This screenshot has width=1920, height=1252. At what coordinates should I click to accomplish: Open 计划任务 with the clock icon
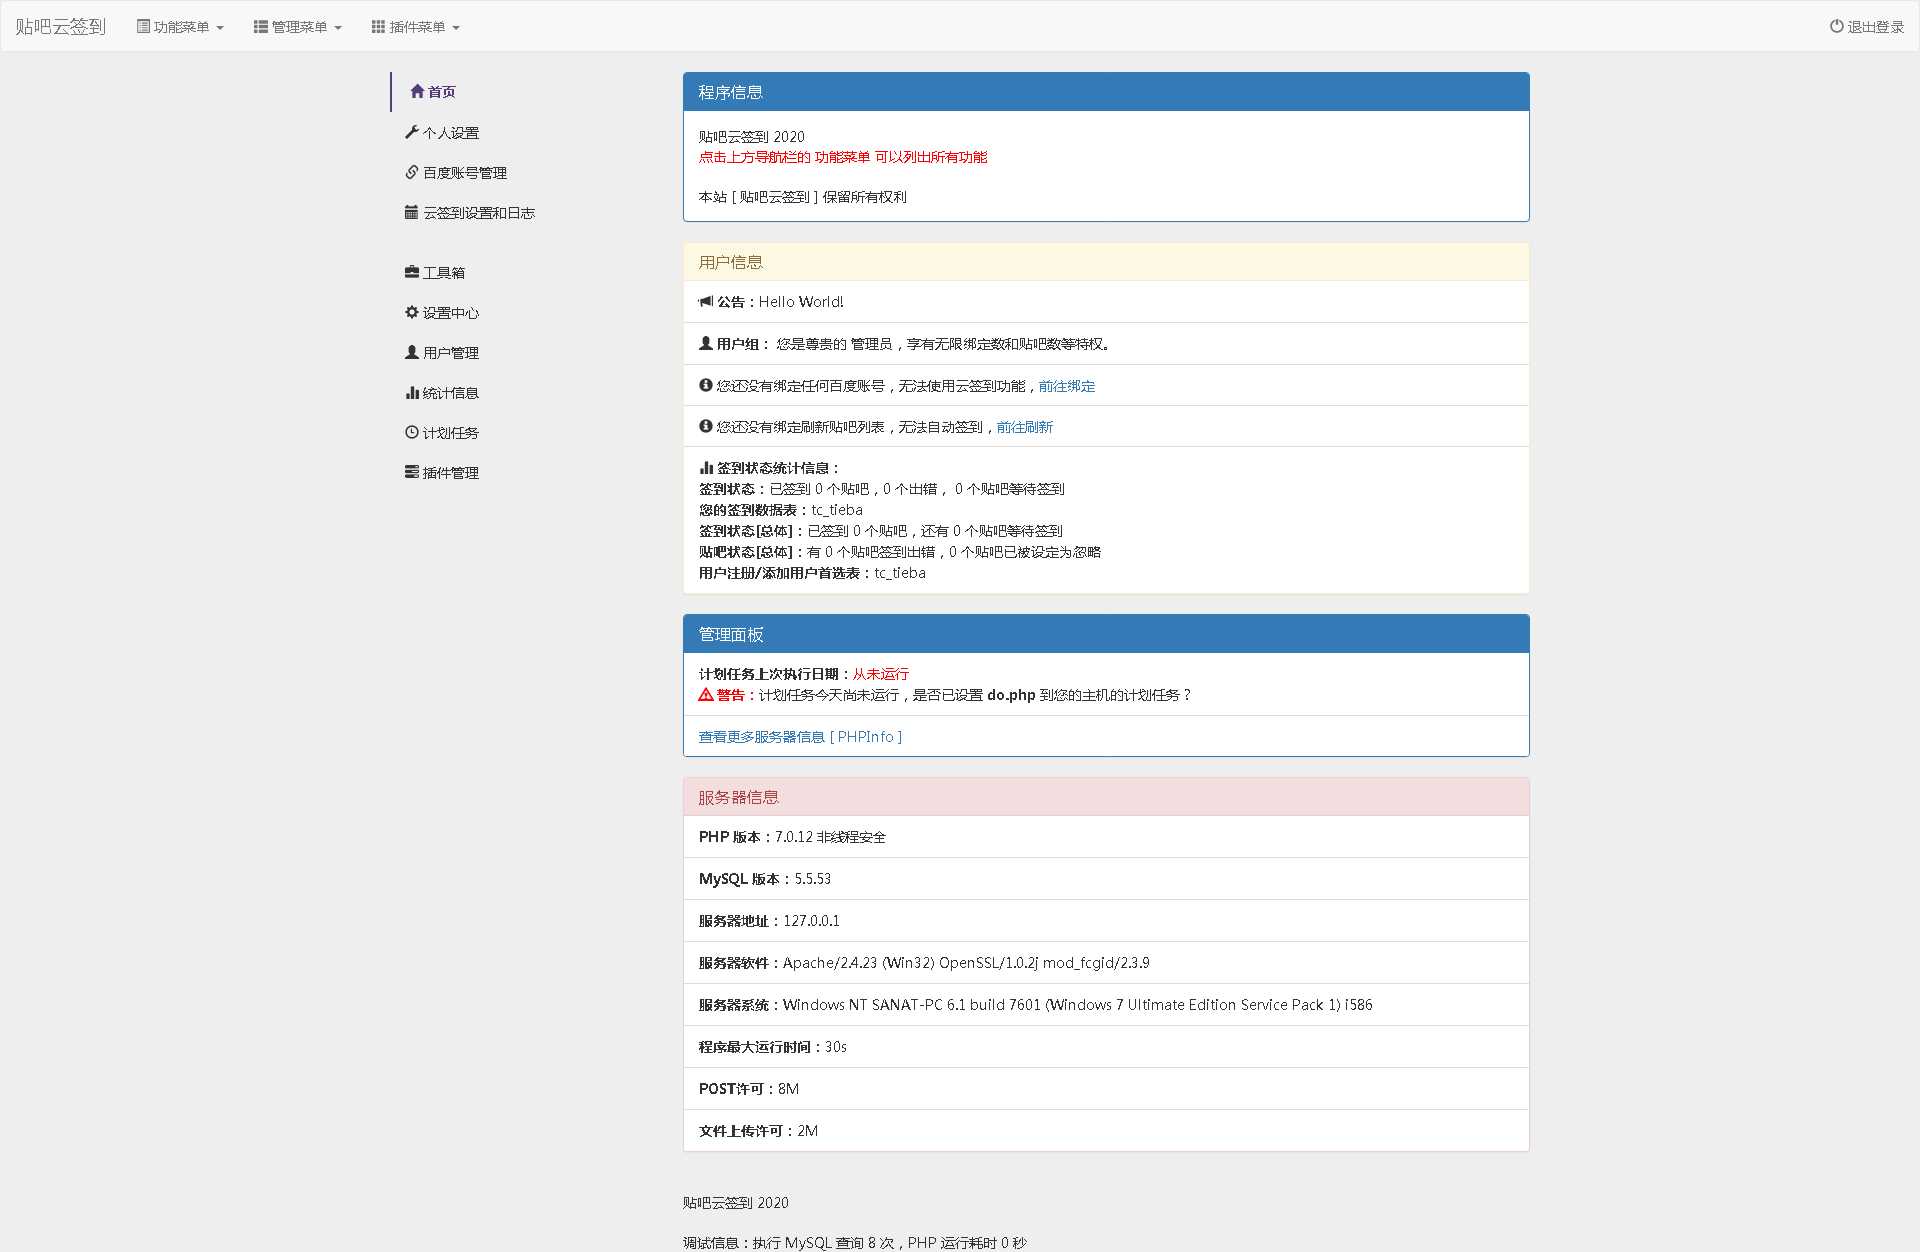(x=411, y=432)
